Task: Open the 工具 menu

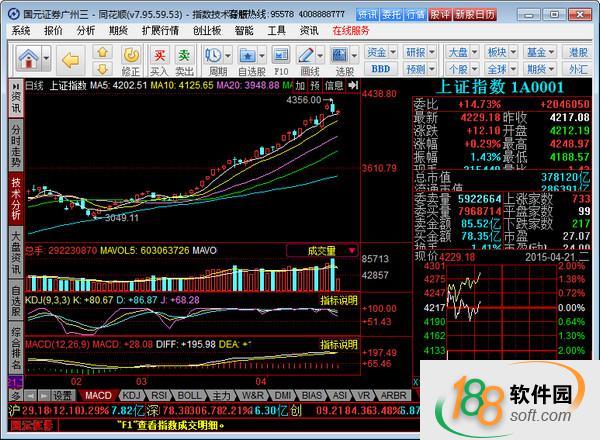Action: click(276, 31)
